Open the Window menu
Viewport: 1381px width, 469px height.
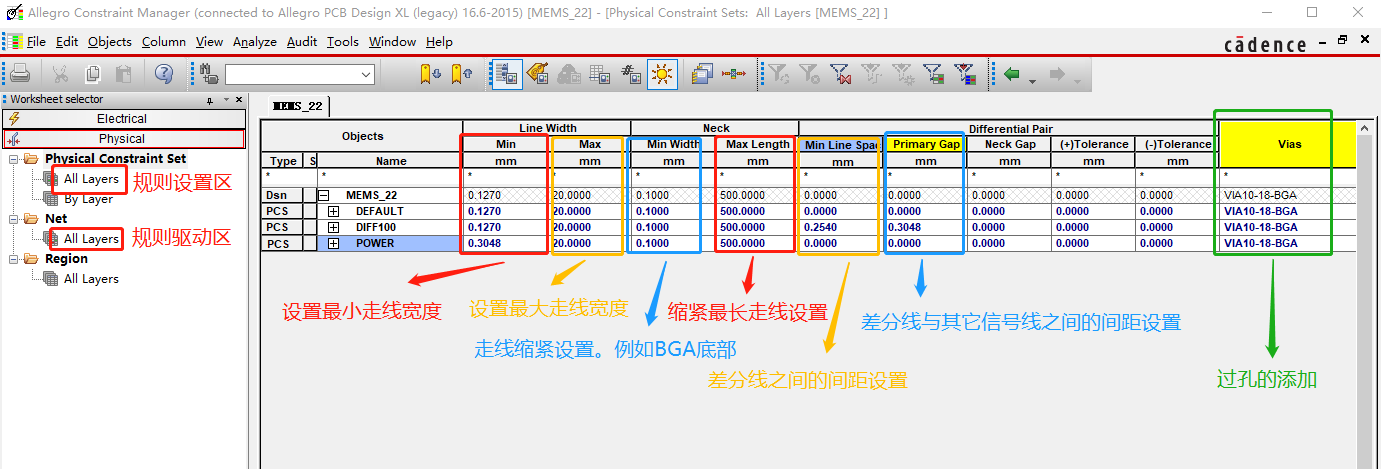tap(392, 42)
